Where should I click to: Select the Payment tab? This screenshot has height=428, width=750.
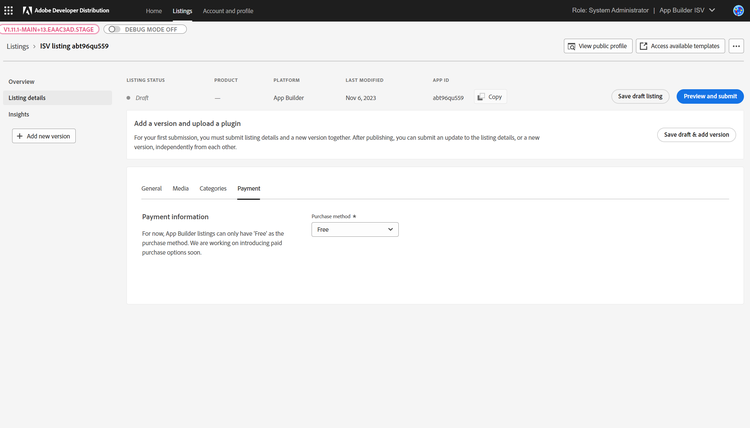coord(249,188)
